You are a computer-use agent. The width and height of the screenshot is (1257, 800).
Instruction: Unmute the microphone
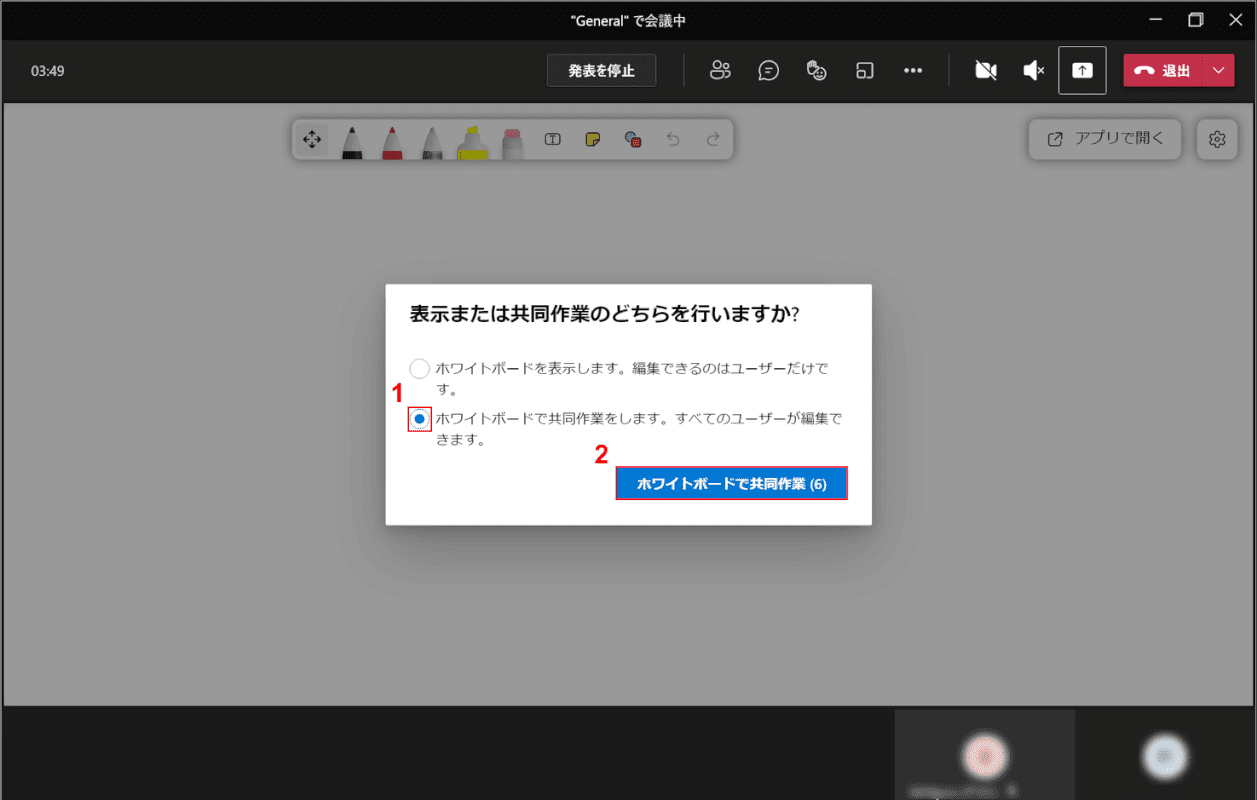(1034, 71)
